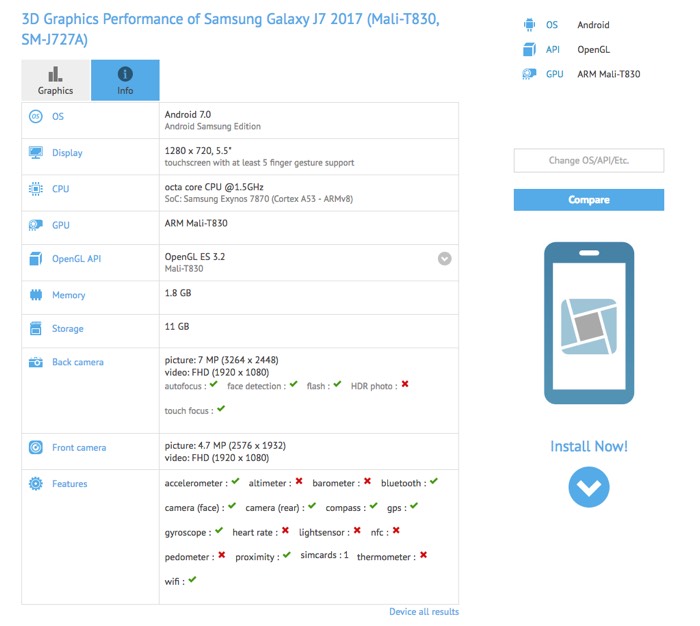The width and height of the screenshot is (700, 626).
Task: Switch to the Graphics tab
Action: [56, 80]
